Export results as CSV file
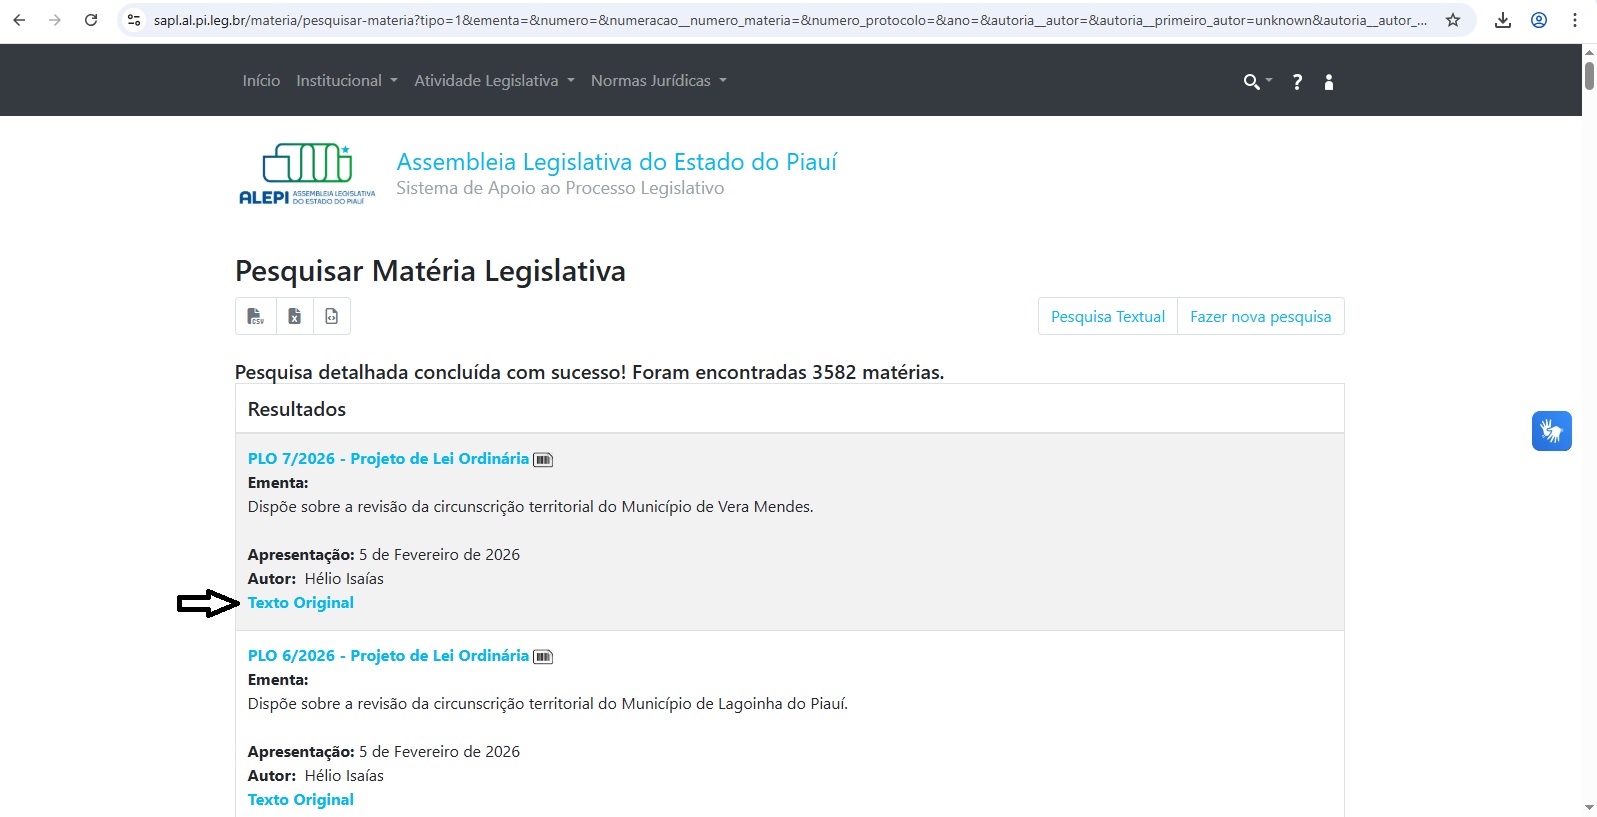 click(x=255, y=316)
